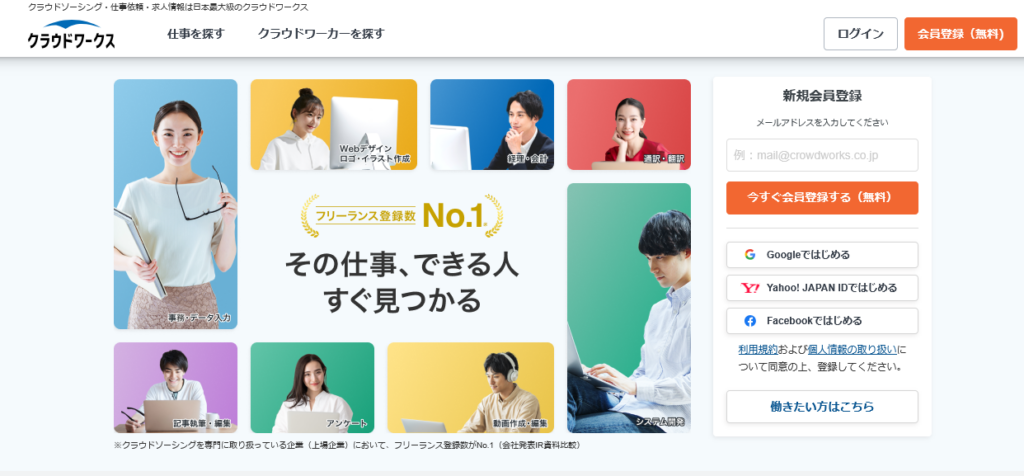Click the Google logo icon
Image resolution: width=1024 pixels, height=476 pixels.
(x=750, y=255)
